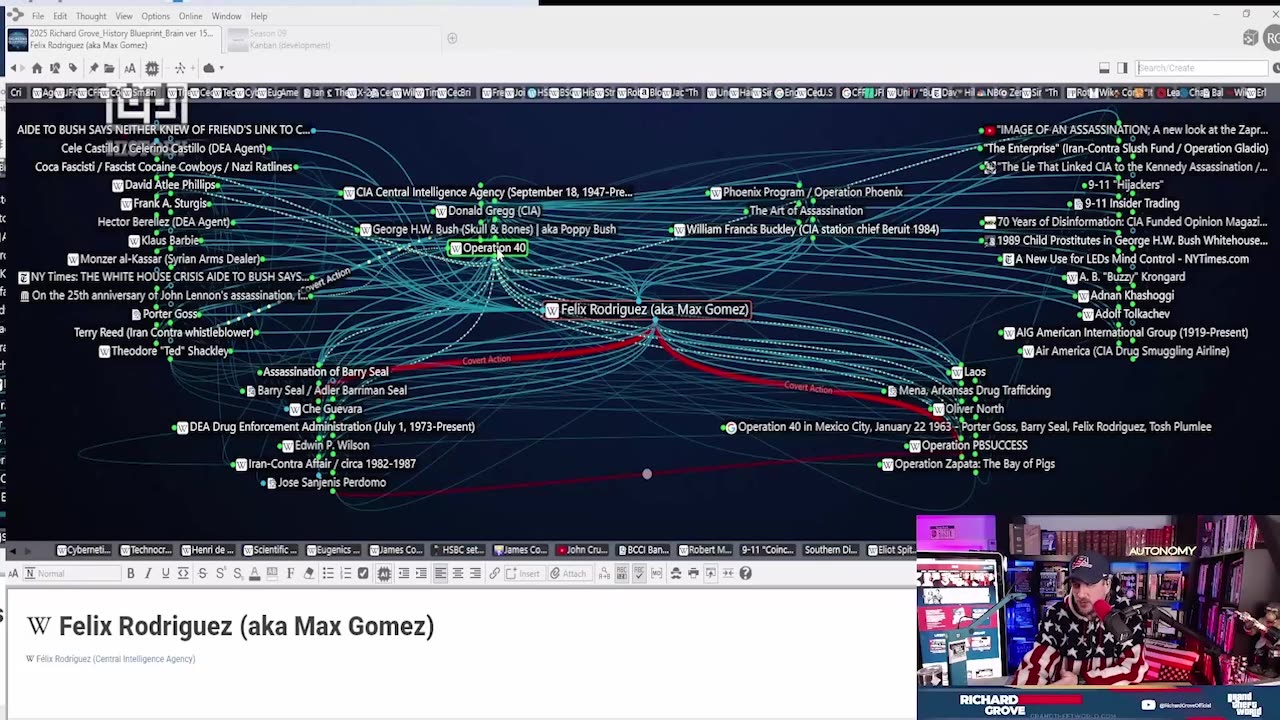Viewport: 1280px width, 720px height.
Task: Clear formatting with eraser icon
Action: [308, 573]
